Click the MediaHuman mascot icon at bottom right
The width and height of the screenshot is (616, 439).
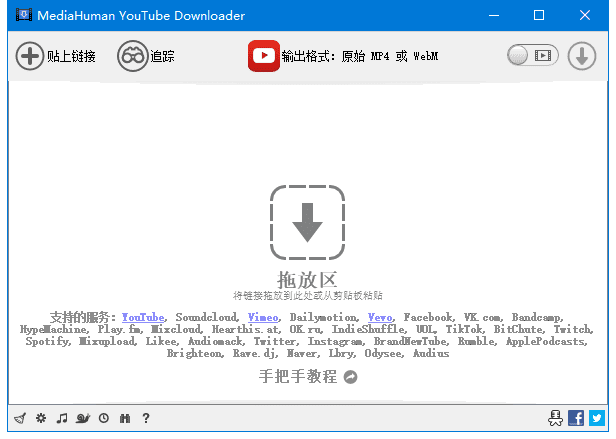pos(555,418)
